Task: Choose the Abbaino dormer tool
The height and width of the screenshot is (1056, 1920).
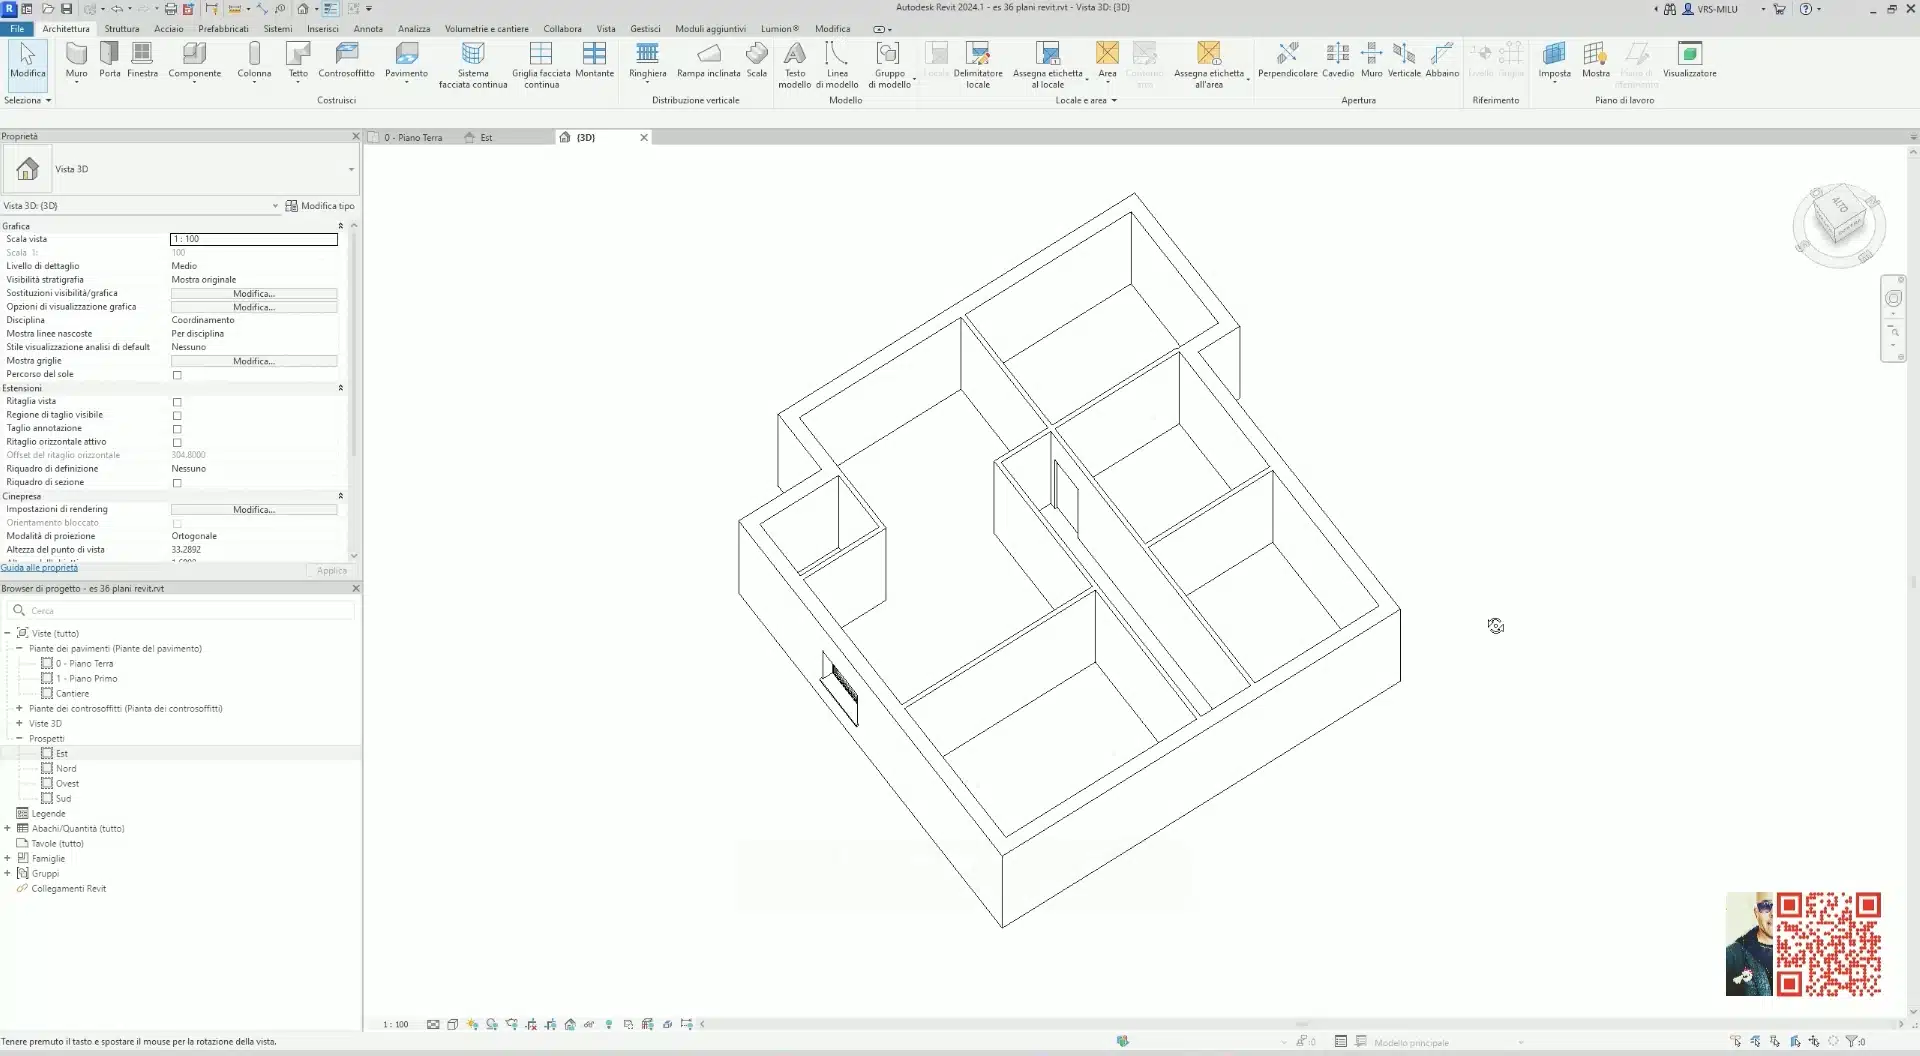Action: tap(1442, 59)
